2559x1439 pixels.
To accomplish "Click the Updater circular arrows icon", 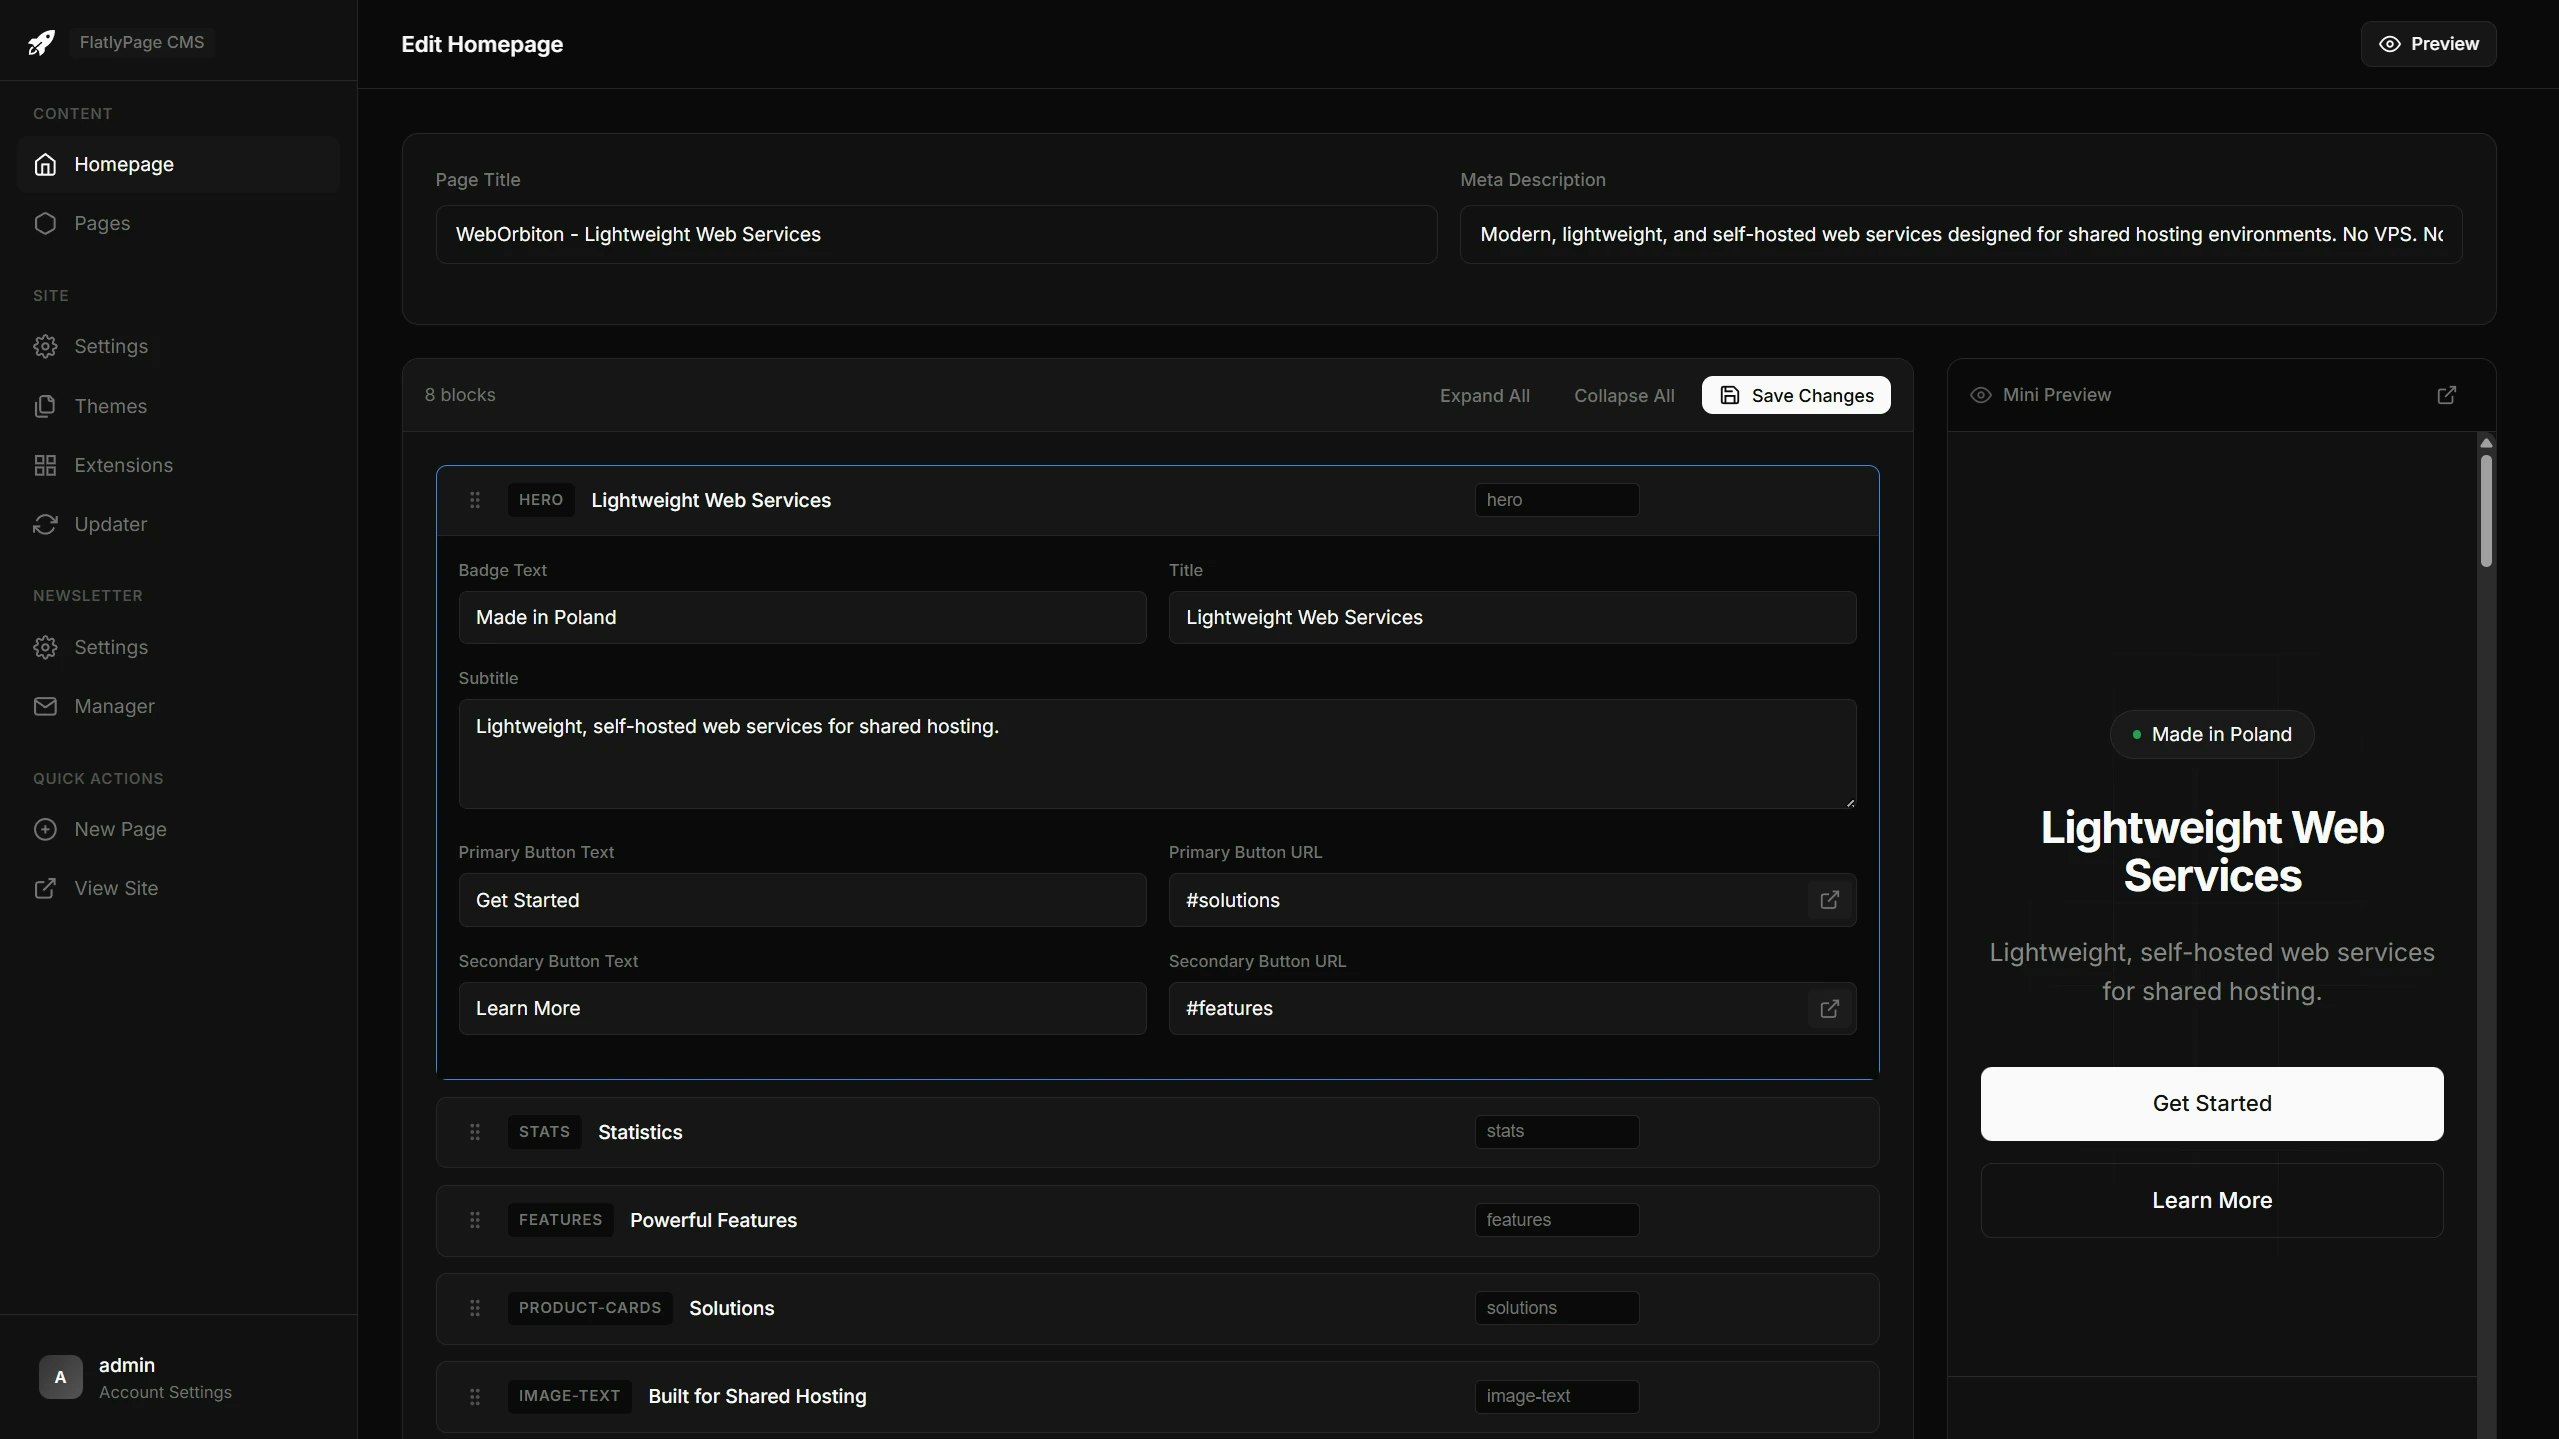I will [x=46, y=524].
